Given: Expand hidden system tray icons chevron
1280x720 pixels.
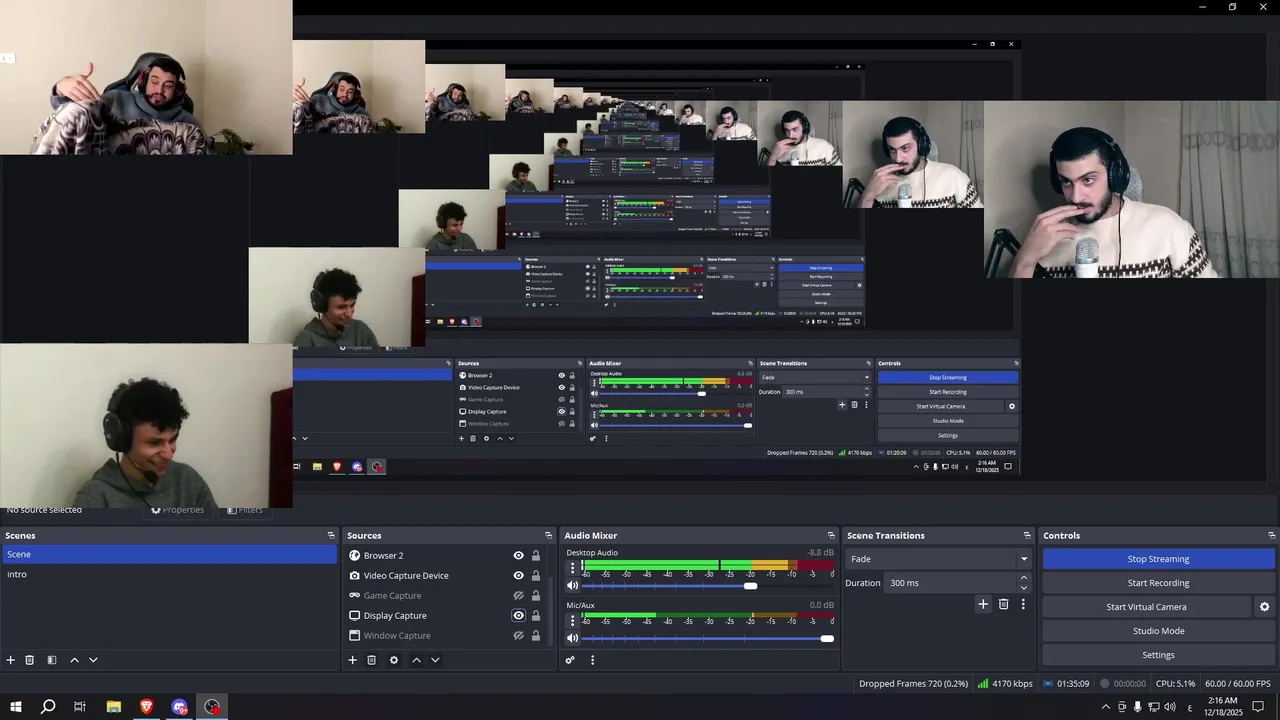Looking at the screenshot, I should [1105, 707].
